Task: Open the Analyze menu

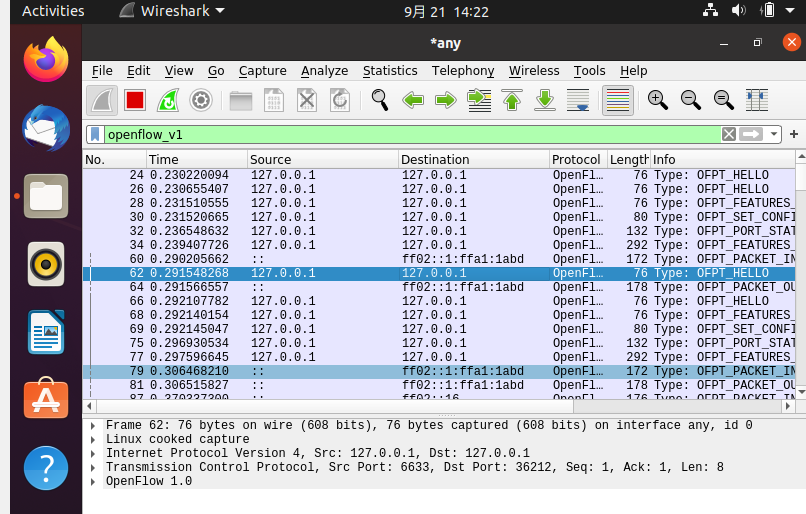Action: click(x=324, y=71)
